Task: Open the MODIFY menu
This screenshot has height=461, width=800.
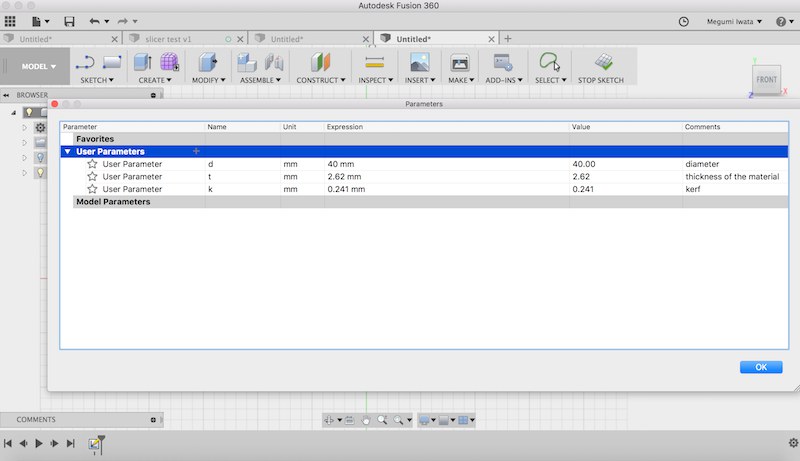Action: pyautogui.click(x=209, y=80)
